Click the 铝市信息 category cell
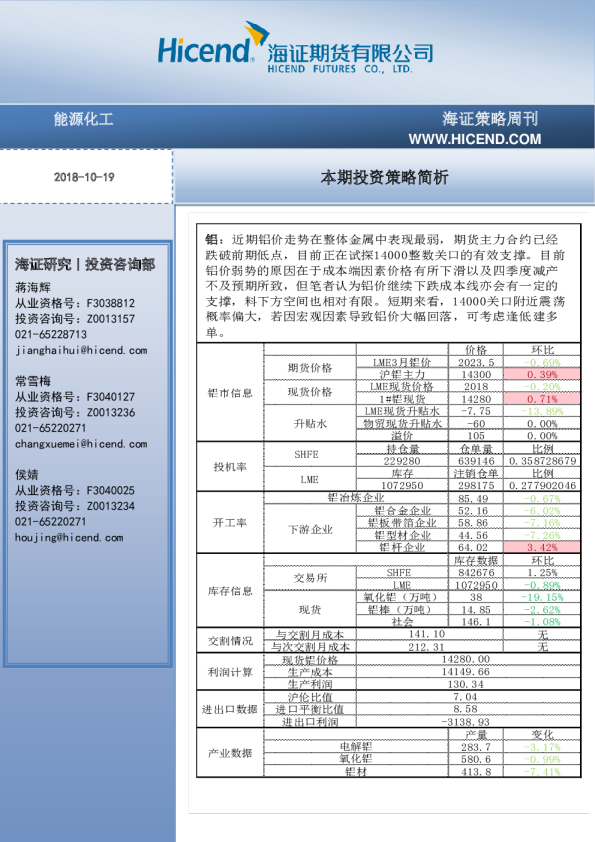Viewport: 595px width, 842px height. click(x=230, y=393)
